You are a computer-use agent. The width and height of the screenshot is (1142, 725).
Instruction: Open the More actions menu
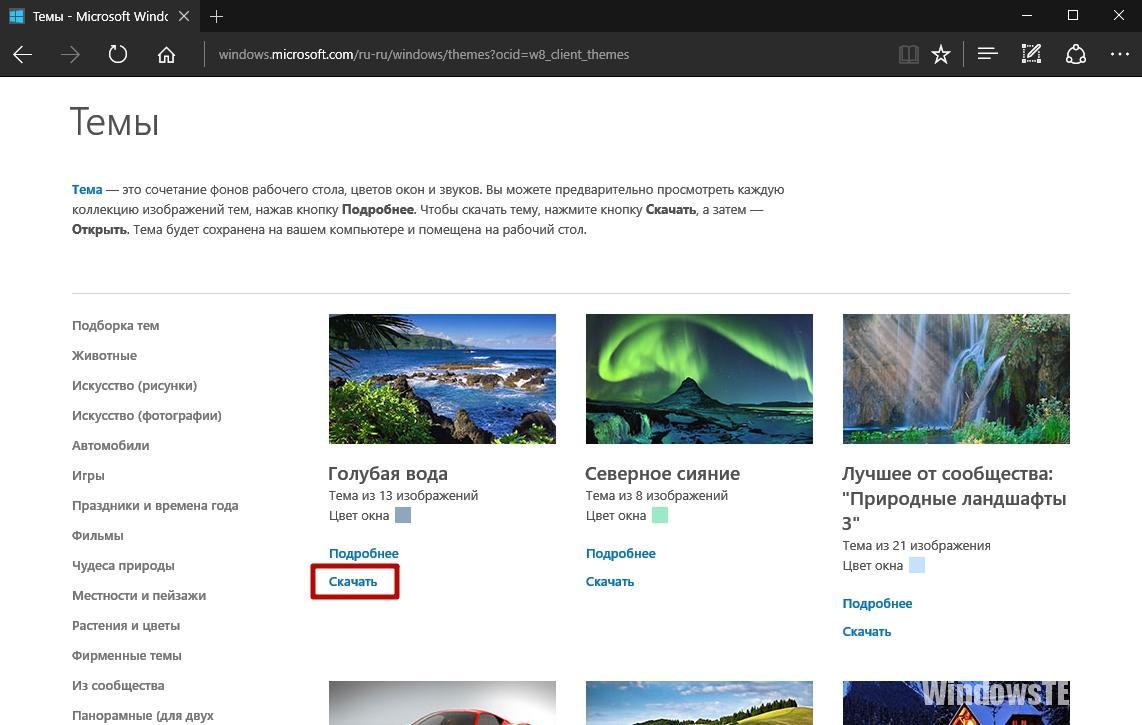[1119, 54]
